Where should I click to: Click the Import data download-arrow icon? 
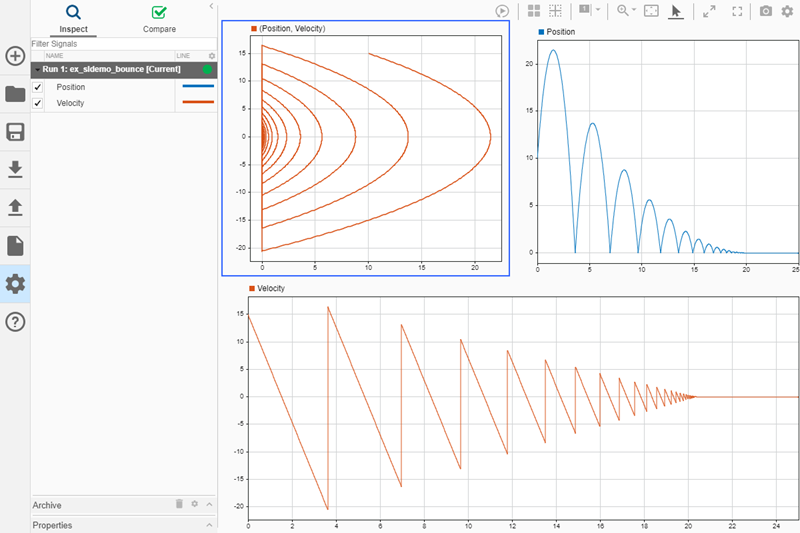coord(15,169)
